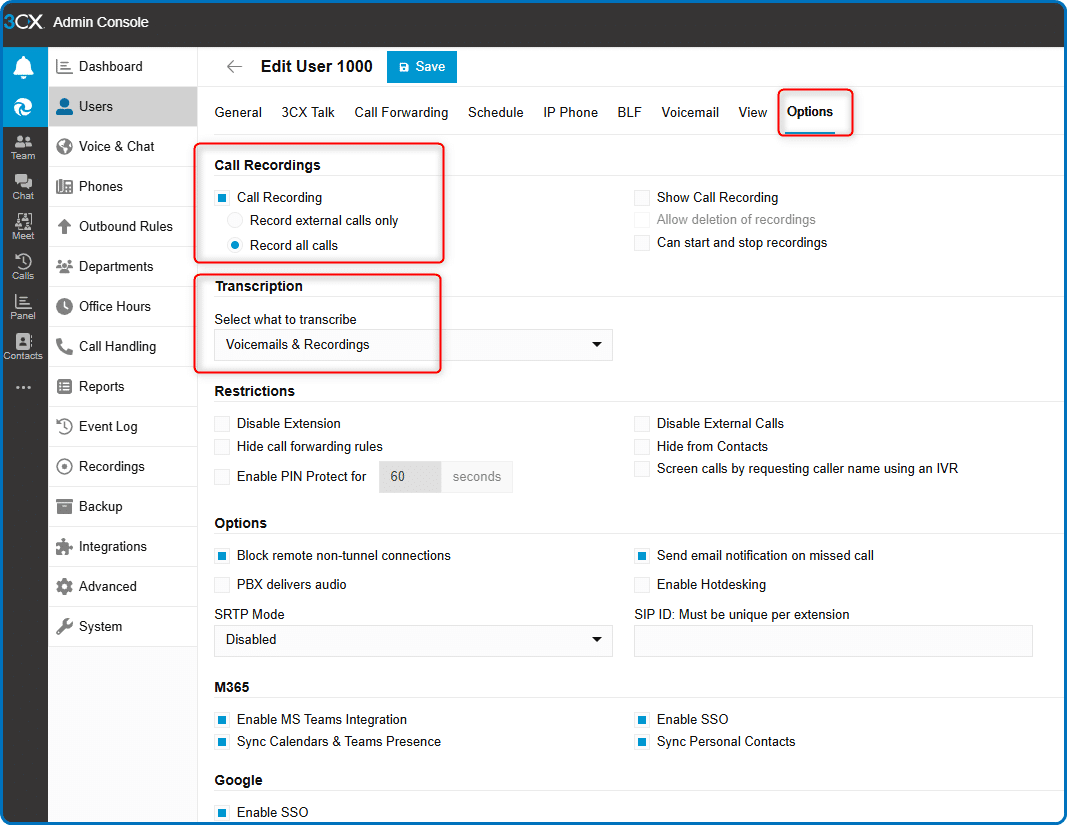This screenshot has width=1067, height=825.
Task: Switch to the Schedule tab
Action: [495, 112]
